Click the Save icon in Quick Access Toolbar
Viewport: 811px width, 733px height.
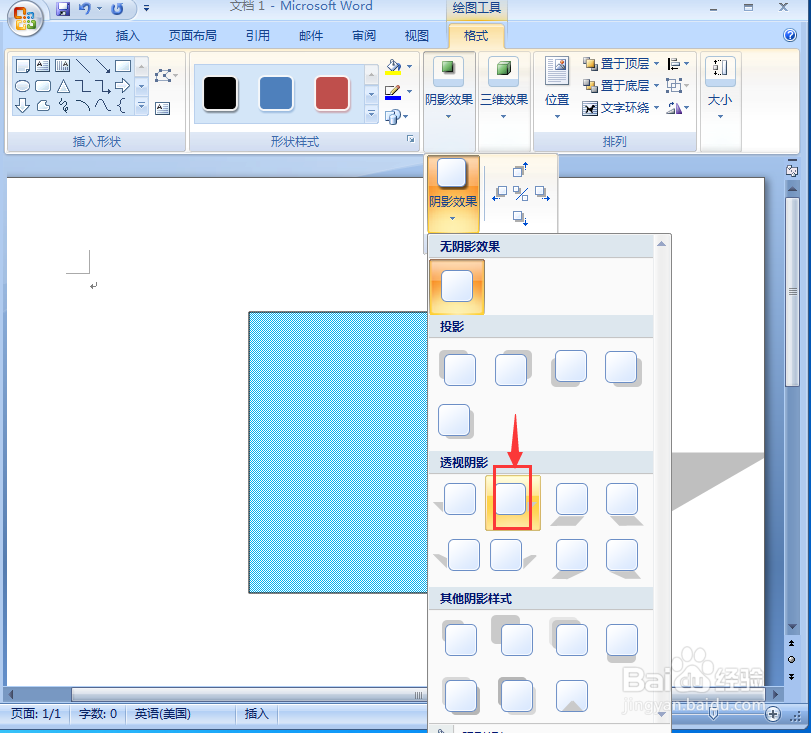63,8
